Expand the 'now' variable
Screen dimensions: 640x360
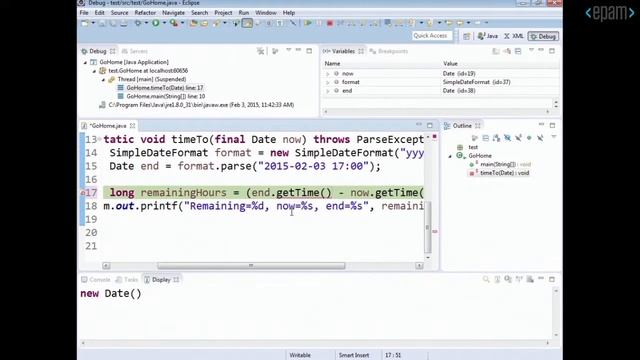[327, 74]
